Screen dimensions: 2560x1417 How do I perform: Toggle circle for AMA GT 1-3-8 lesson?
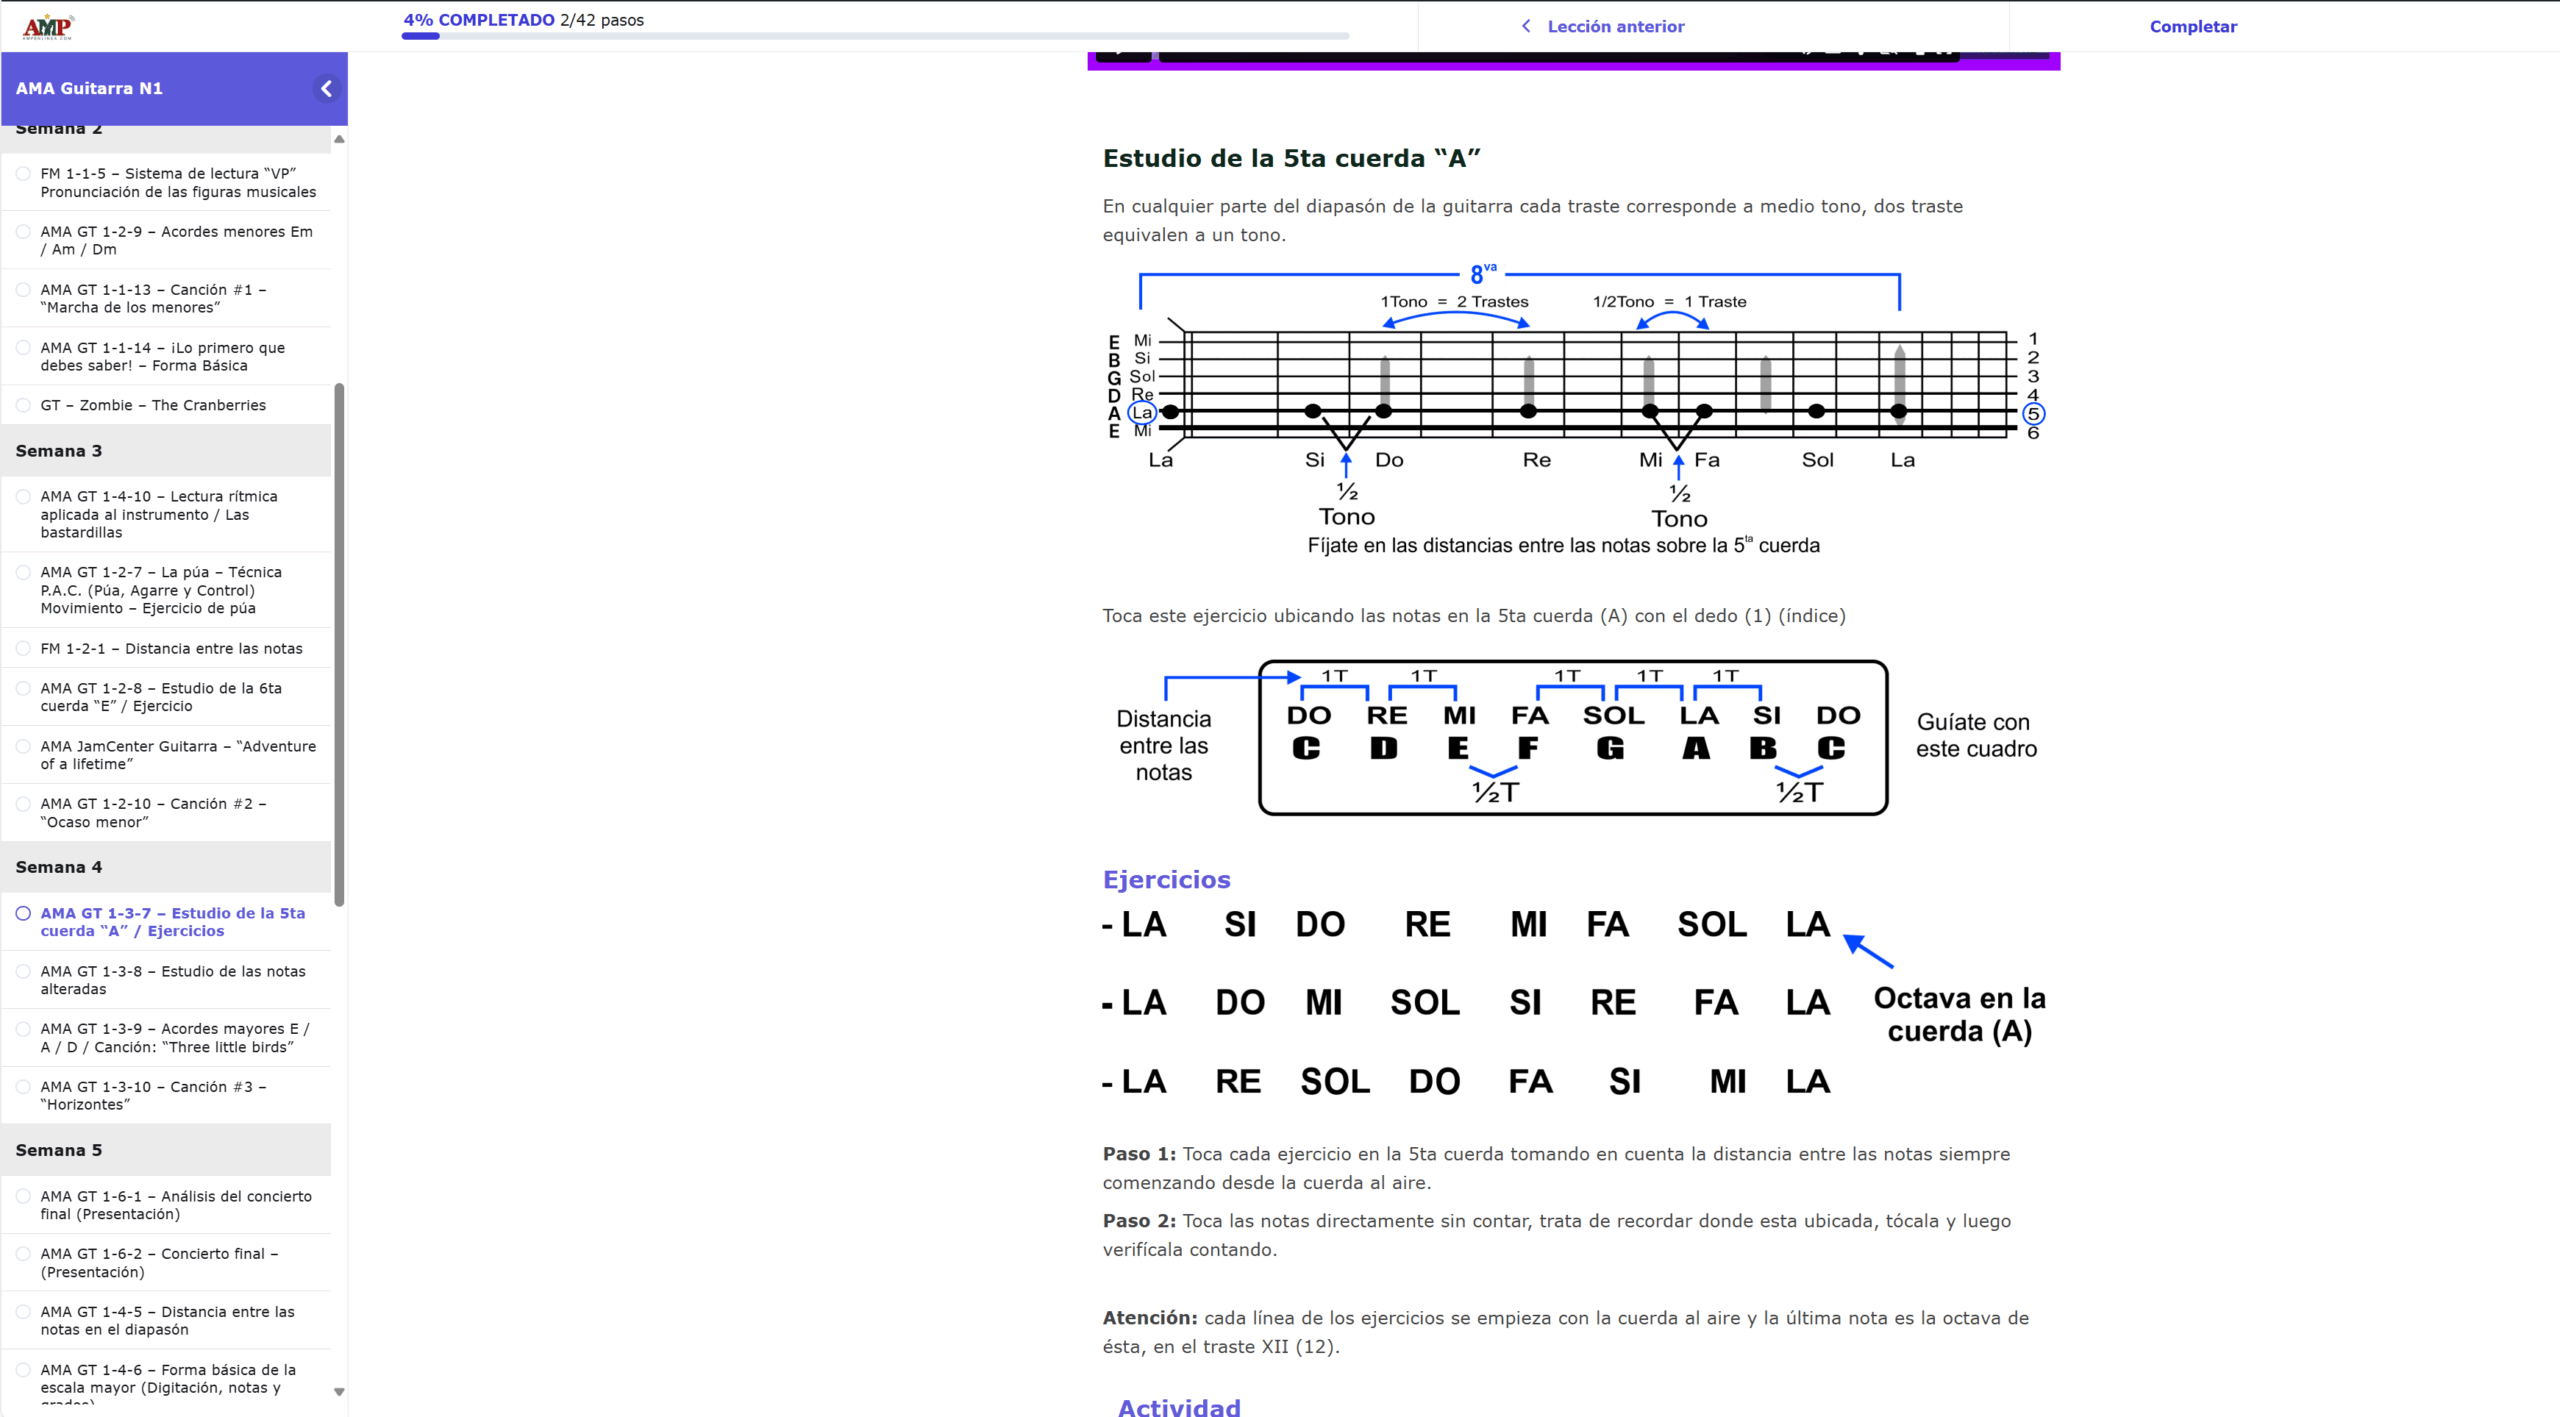[x=23, y=971]
